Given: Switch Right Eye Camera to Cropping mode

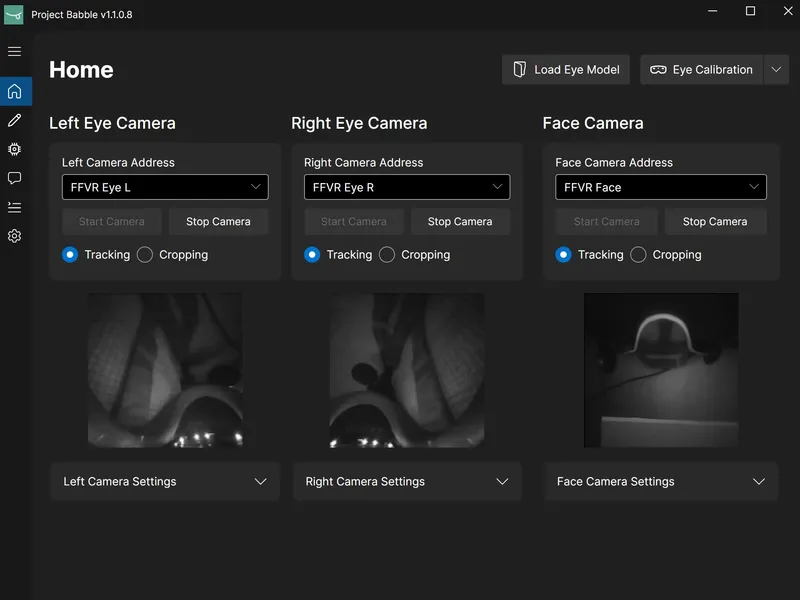Looking at the screenshot, I should [386, 255].
